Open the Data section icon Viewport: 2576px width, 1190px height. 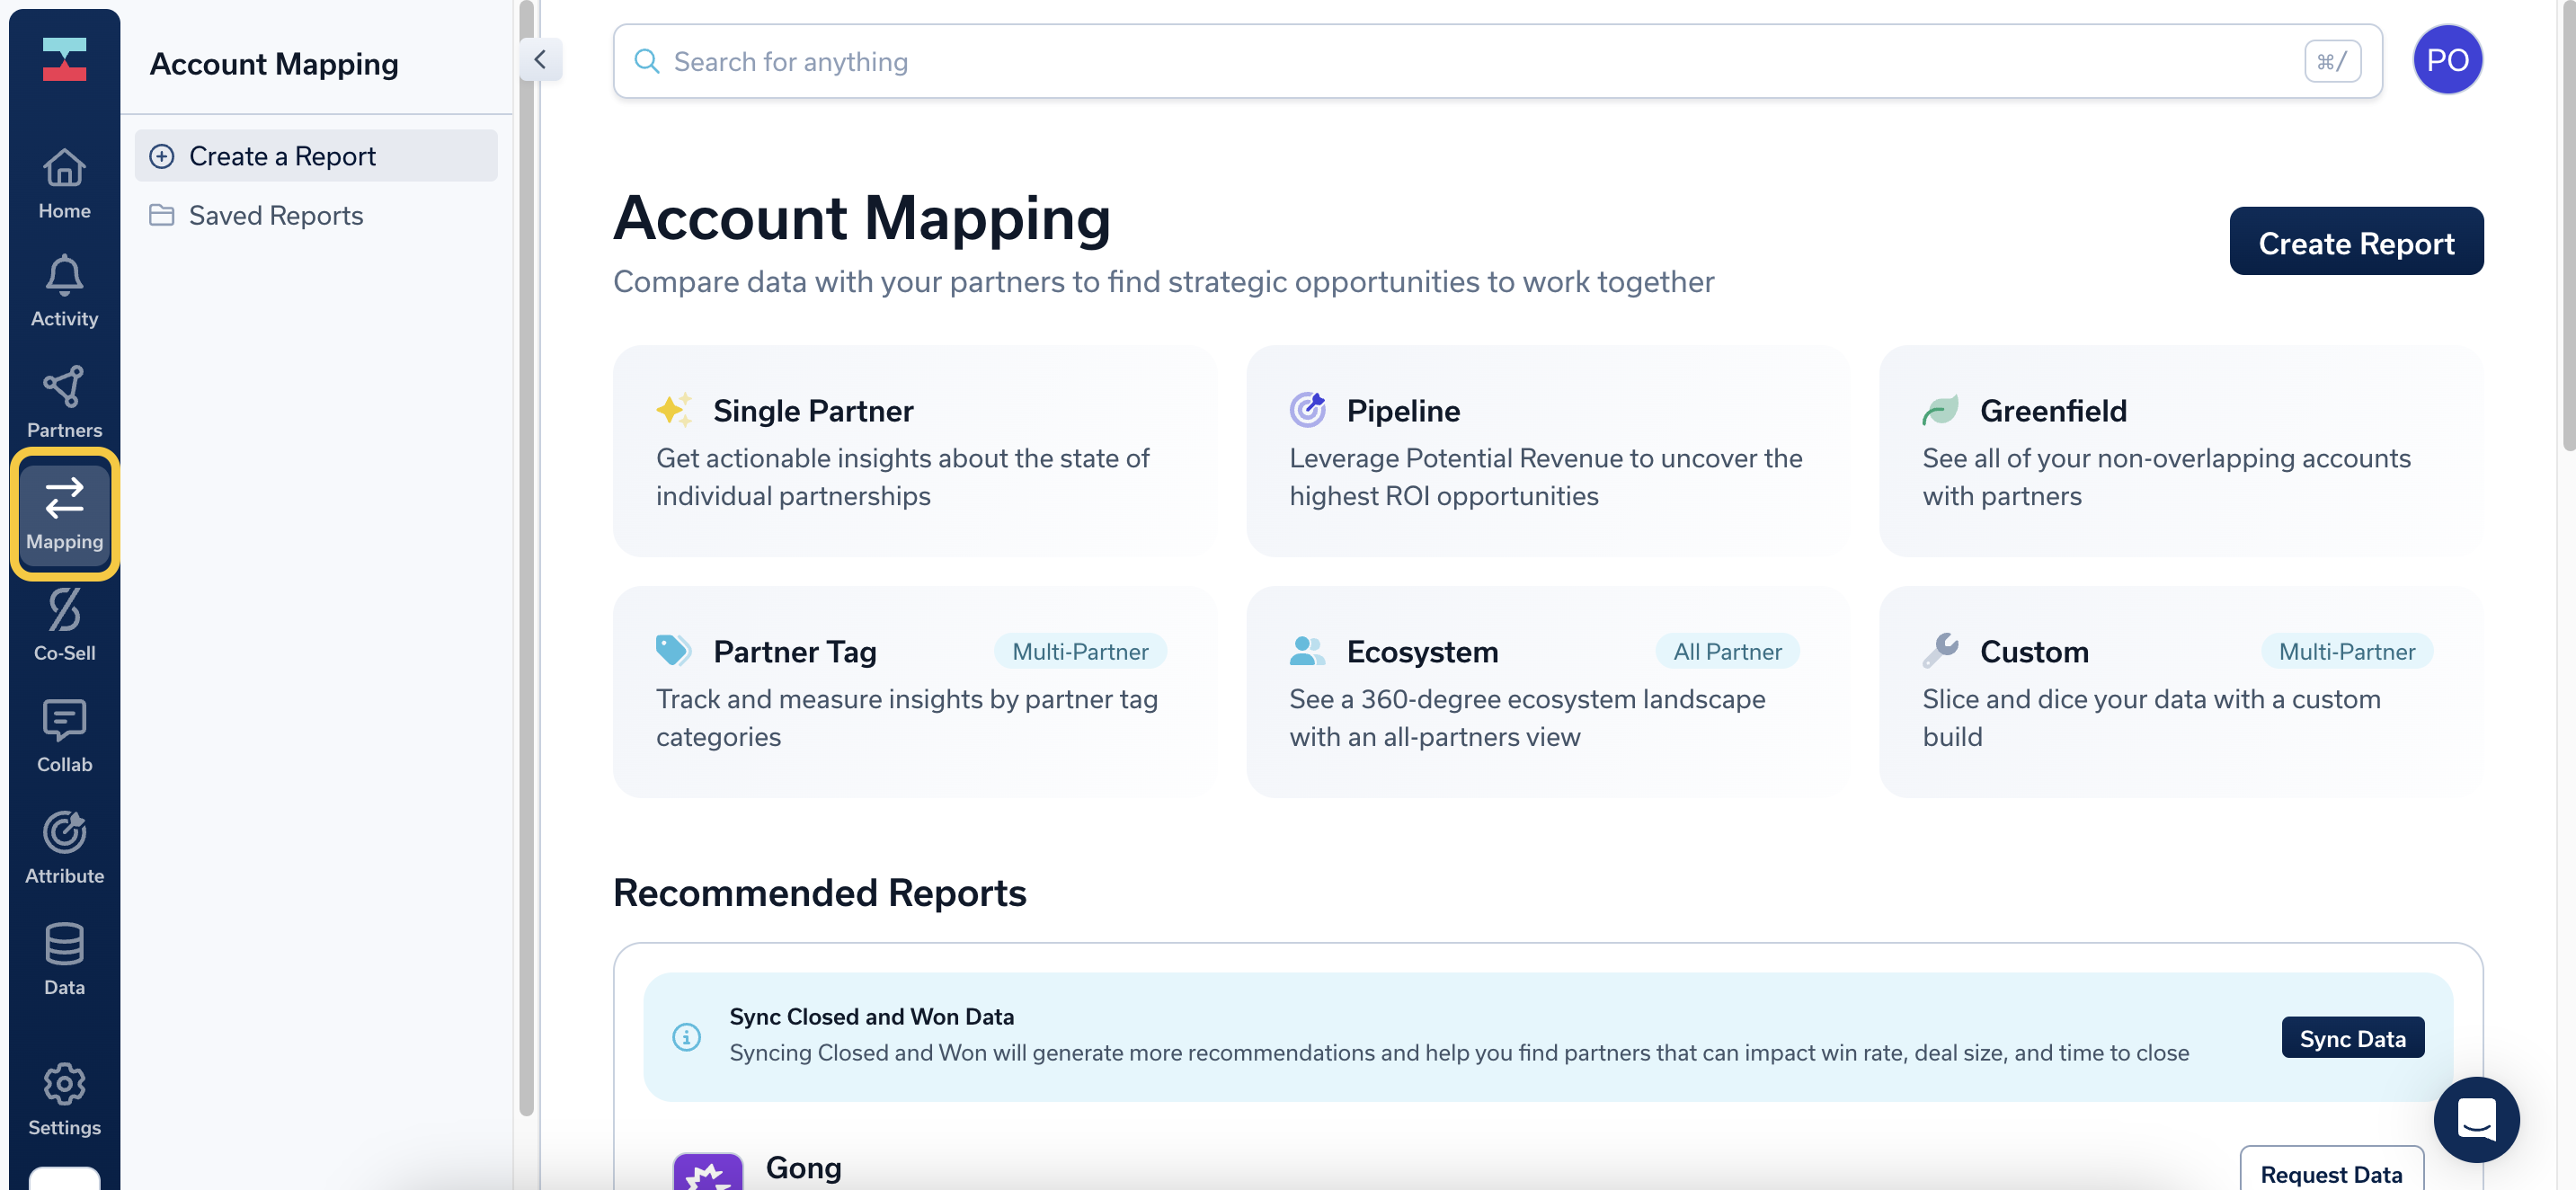pyautogui.click(x=64, y=959)
